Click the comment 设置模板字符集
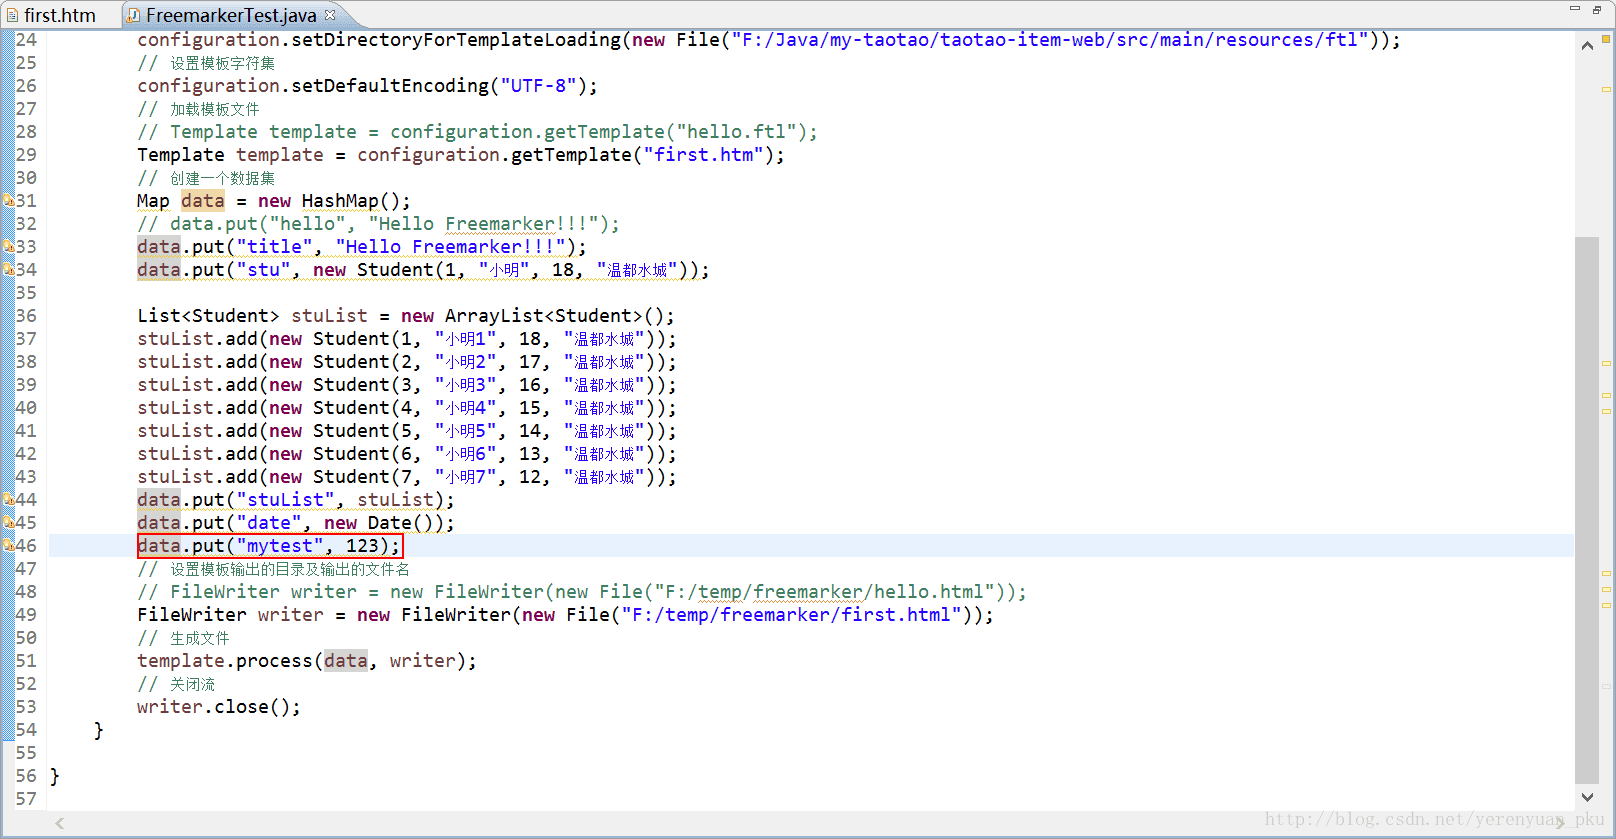The height and width of the screenshot is (839, 1616). point(206,63)
